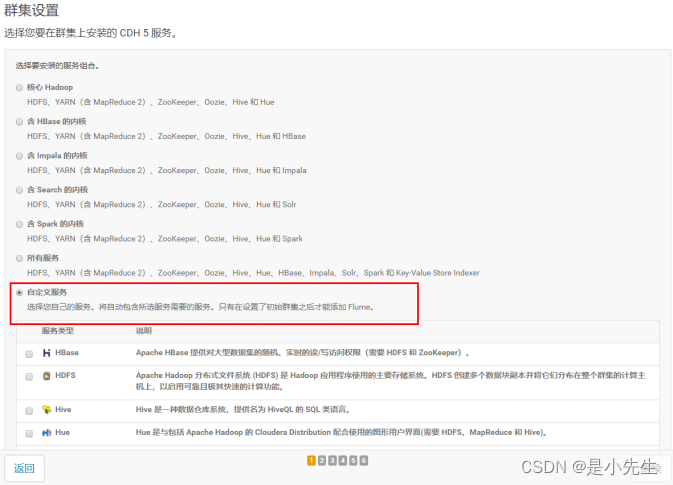Click the Hive service name text
673x485 pixels.
tap(63, 409)
